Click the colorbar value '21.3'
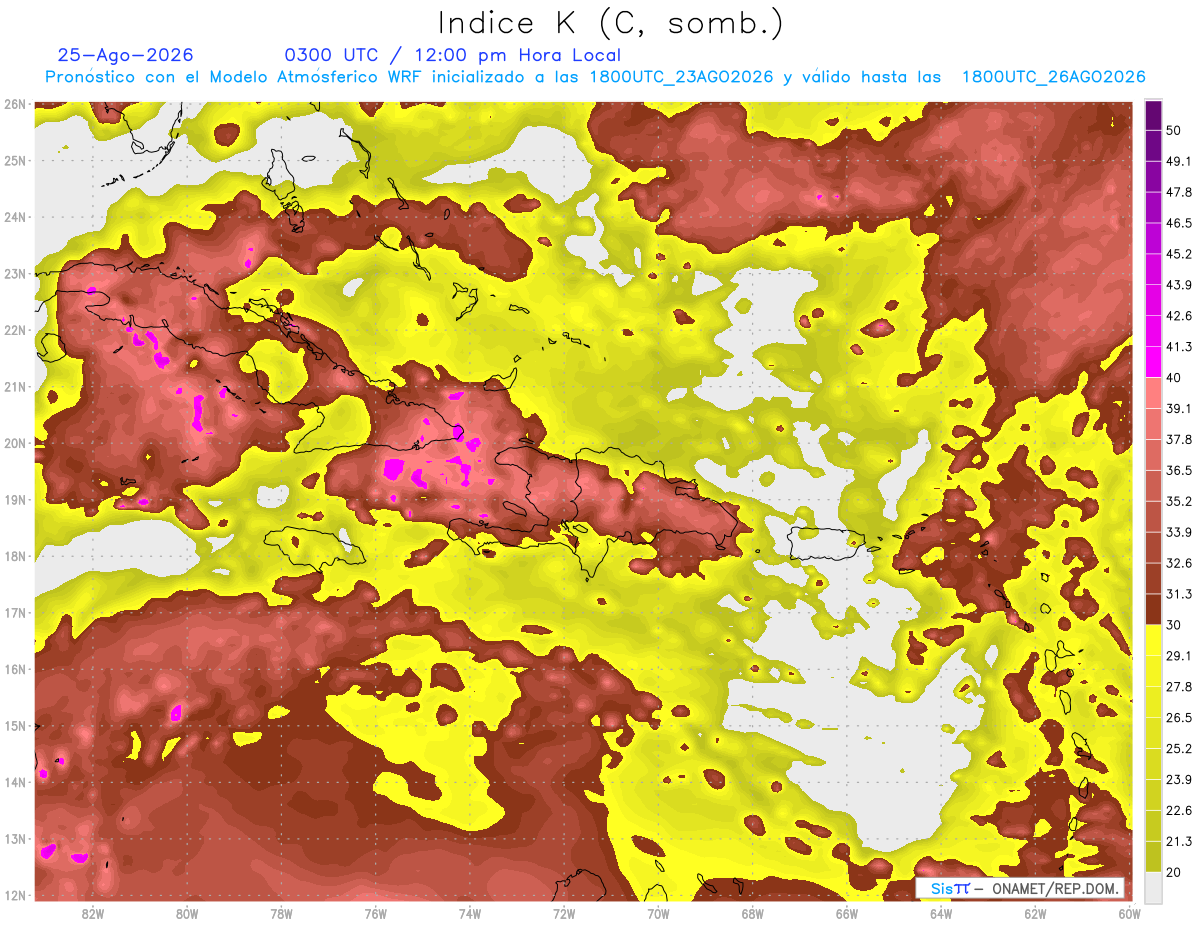Image resolution: width=1200 pixels, height=927 pixels. pyautogui.click(x=1179, y=842)
